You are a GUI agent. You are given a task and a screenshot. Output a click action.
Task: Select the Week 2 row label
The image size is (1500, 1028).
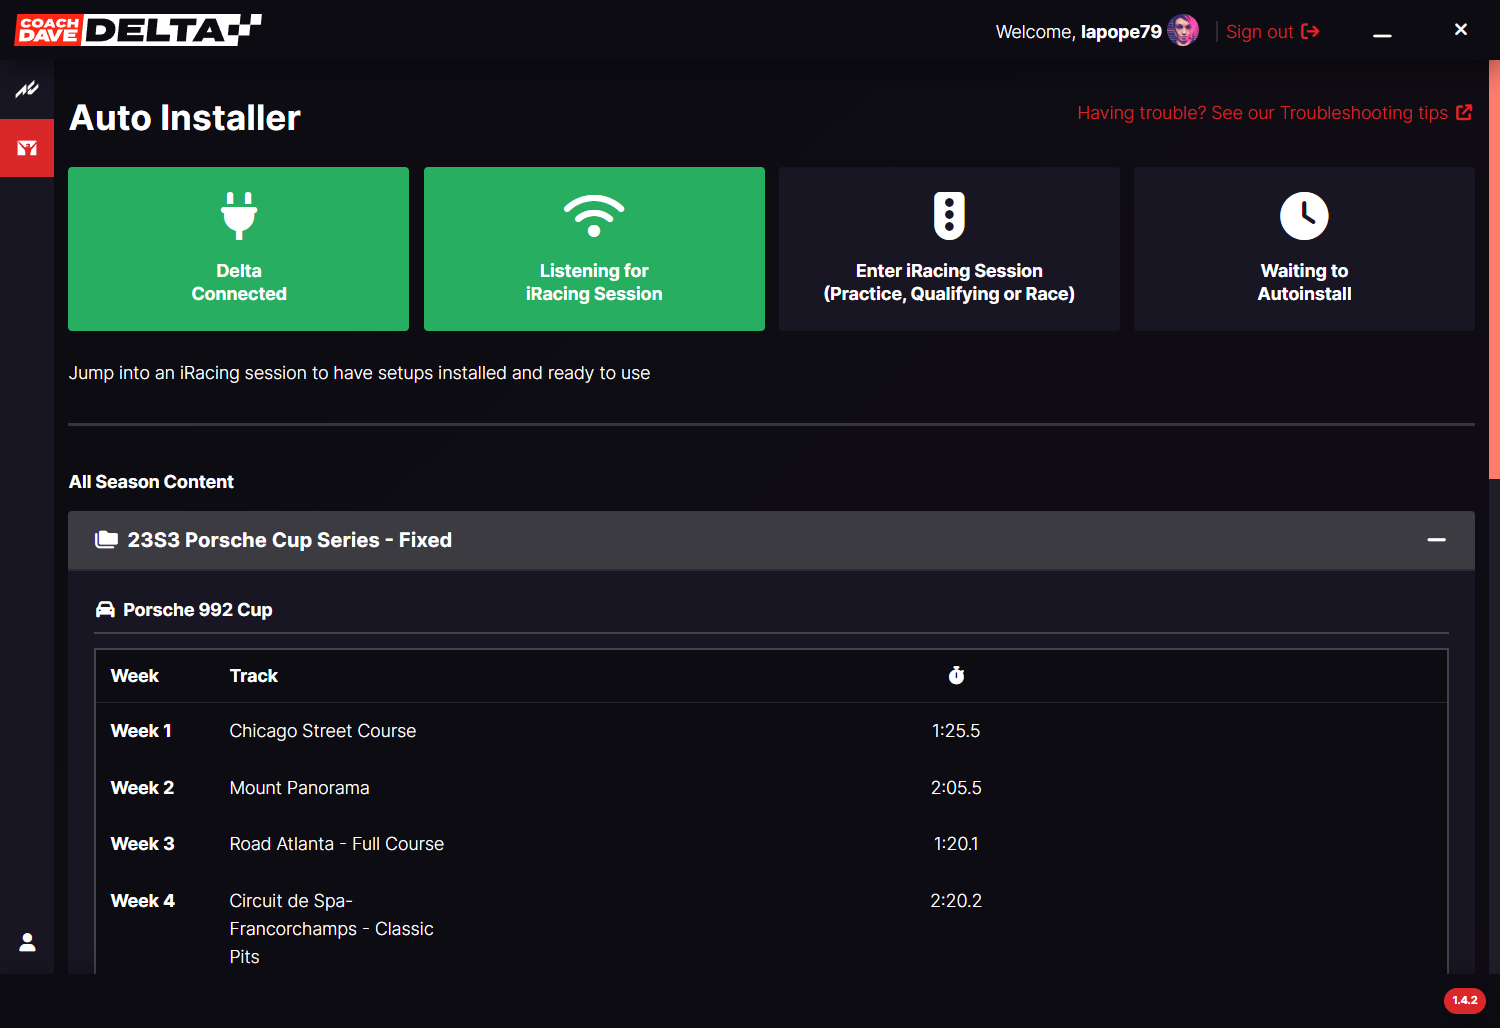142,788
